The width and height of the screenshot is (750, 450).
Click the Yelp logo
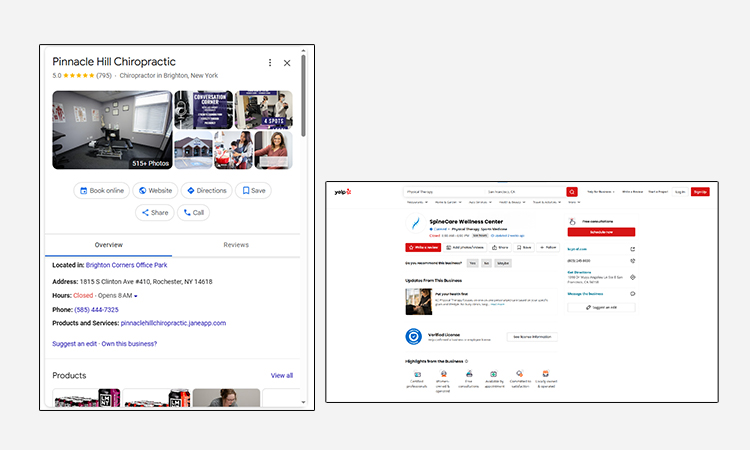(x=342, y=192)
